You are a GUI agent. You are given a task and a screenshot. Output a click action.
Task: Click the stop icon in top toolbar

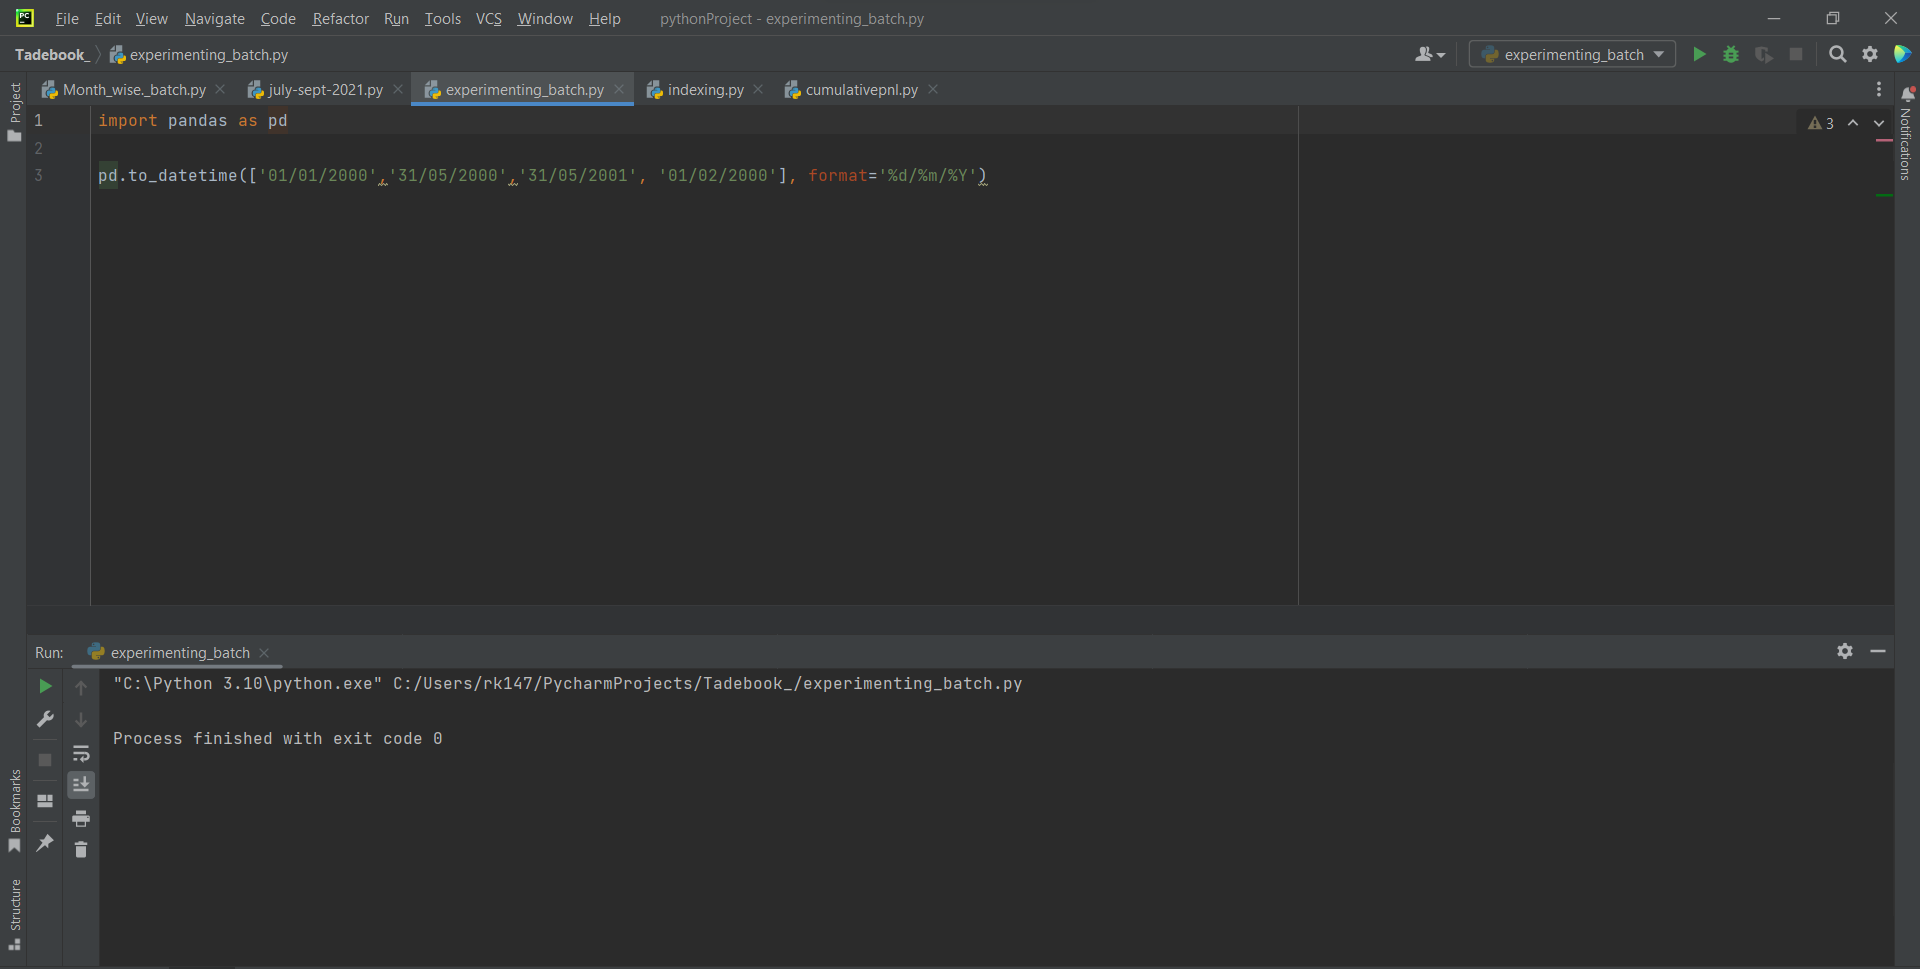coord(1796,54)
